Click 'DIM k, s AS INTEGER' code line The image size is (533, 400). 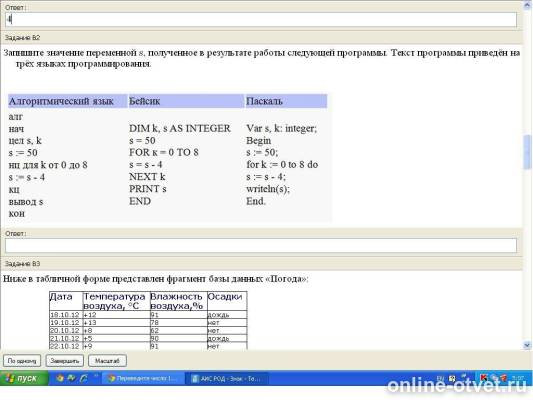180,128
